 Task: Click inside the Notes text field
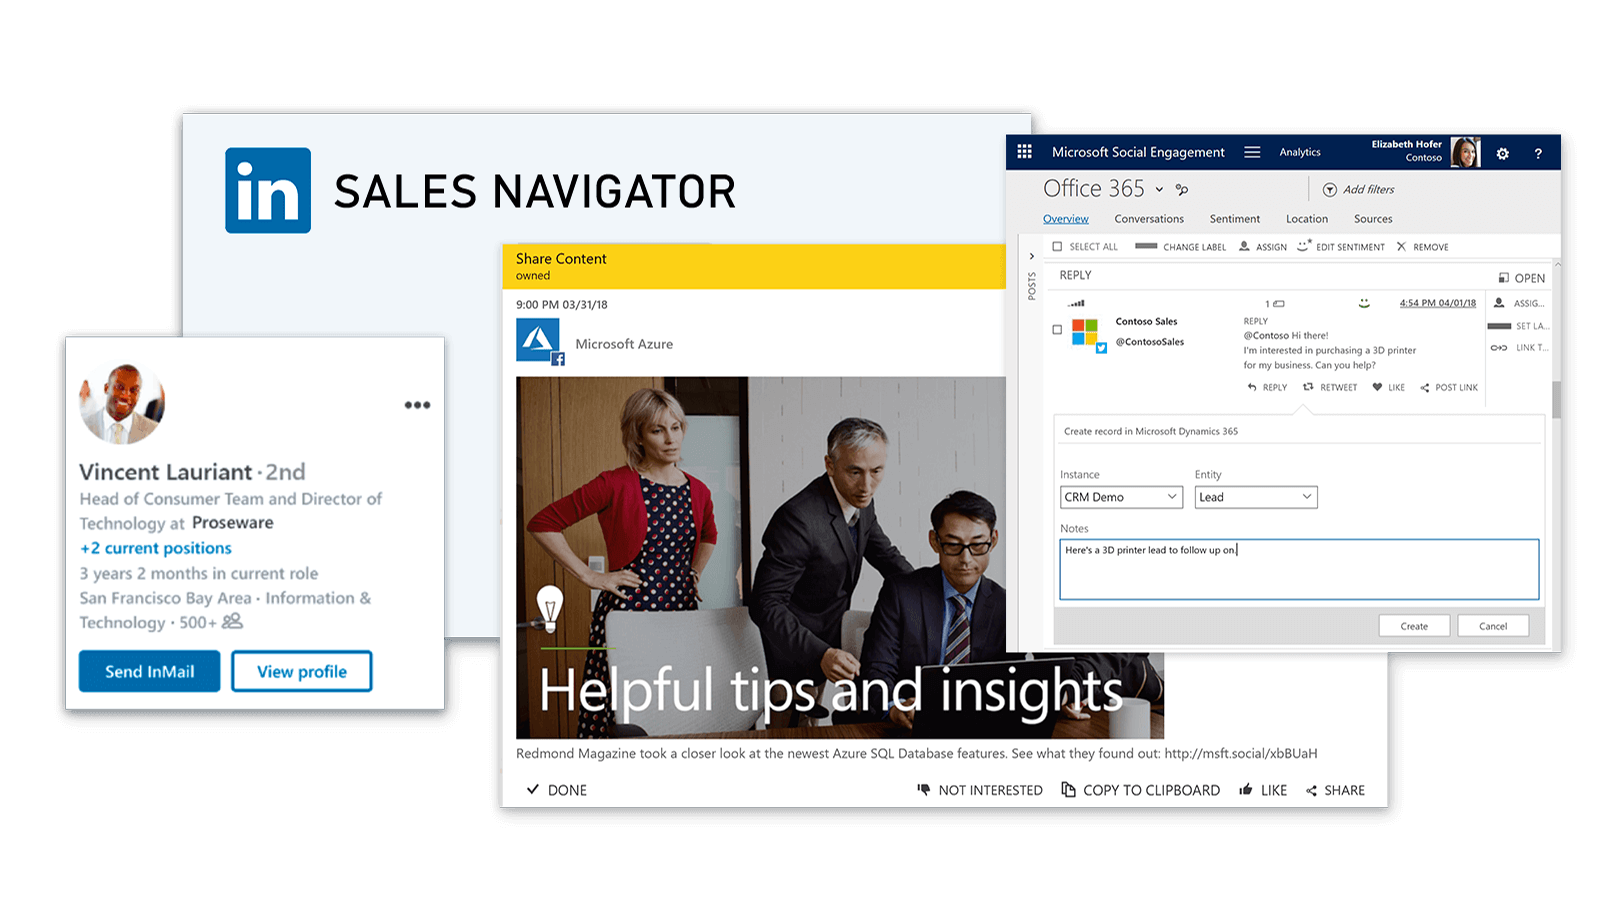click(1298, 575)
